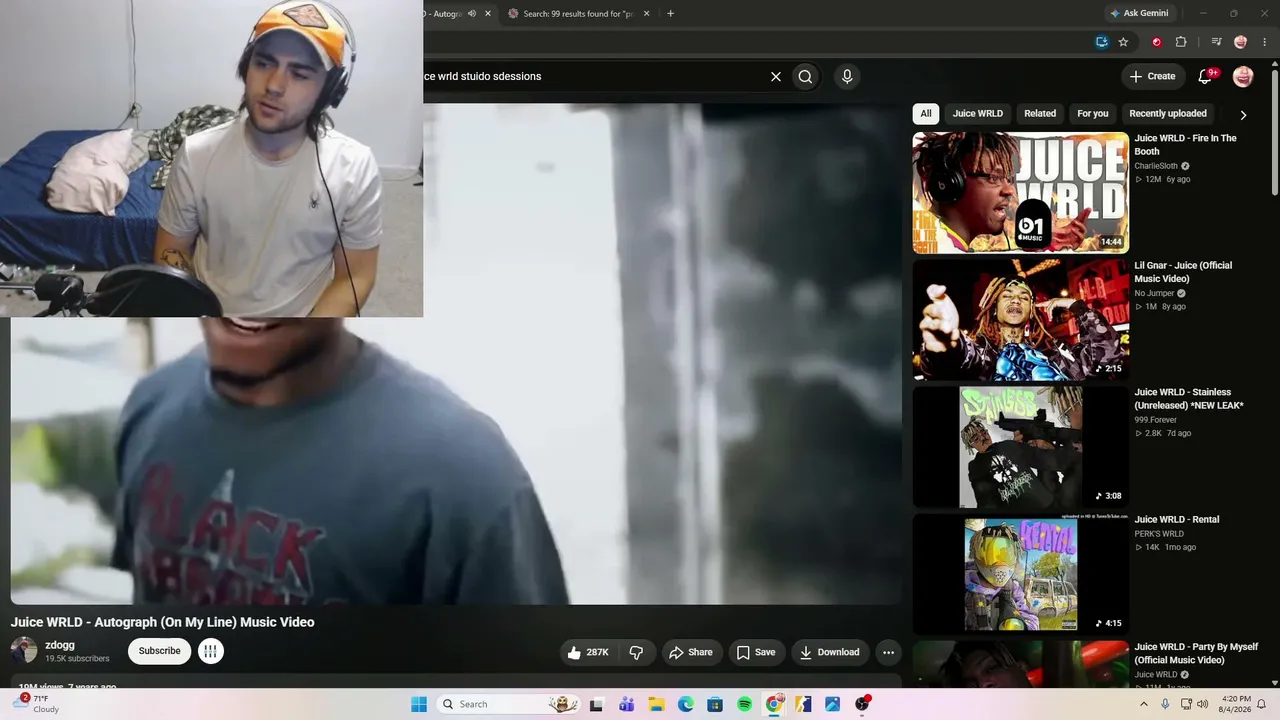Open Microsoft Edge from taskbar
This screenshot has width=1280, height=720.
(x=686, y=704)
